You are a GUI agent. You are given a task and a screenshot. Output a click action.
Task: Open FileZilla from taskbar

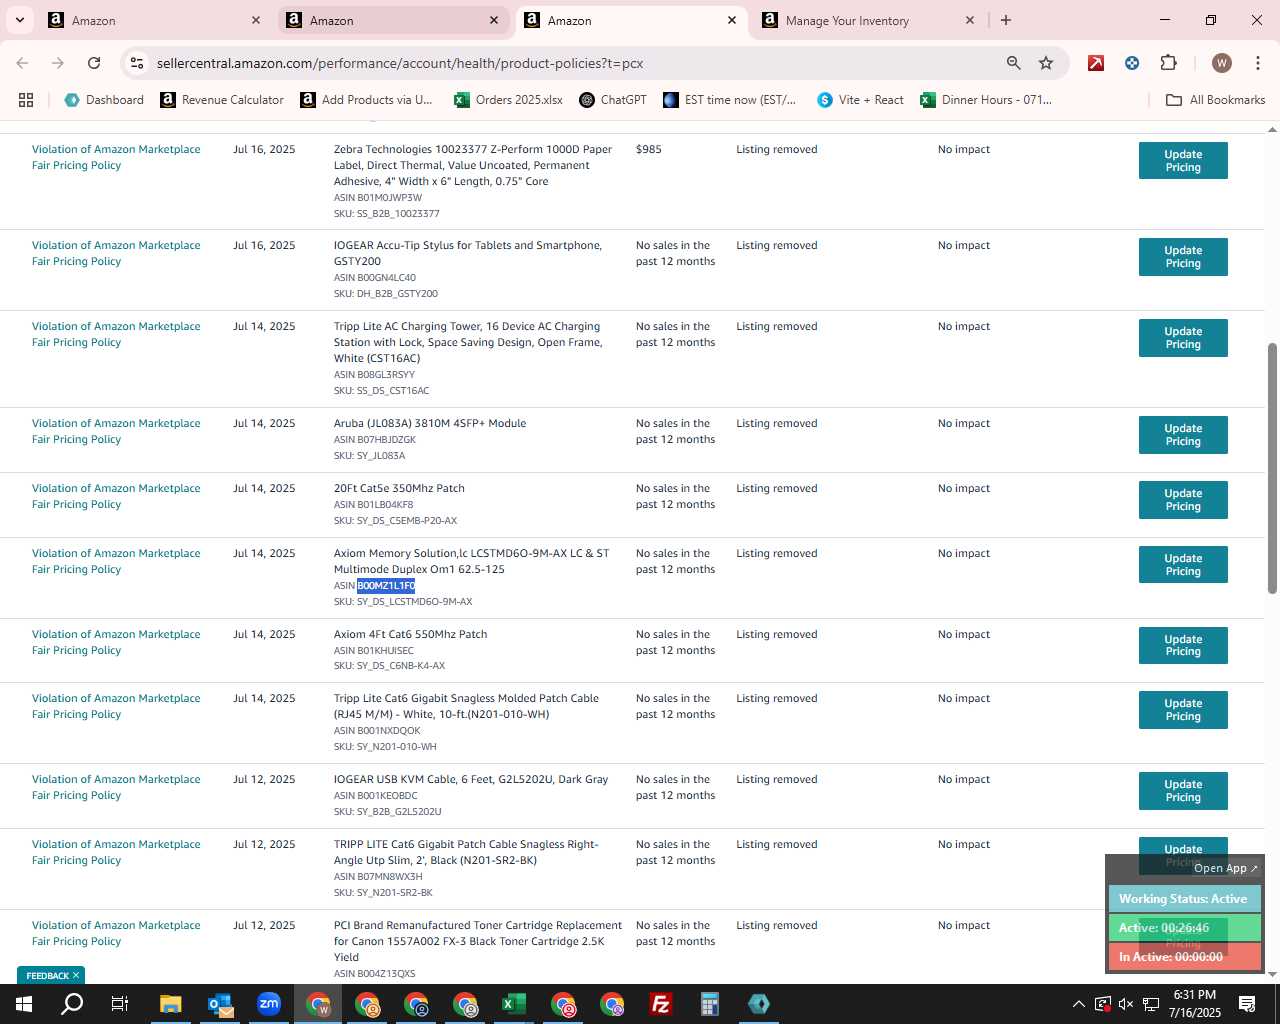click(x=661, y=1004)
